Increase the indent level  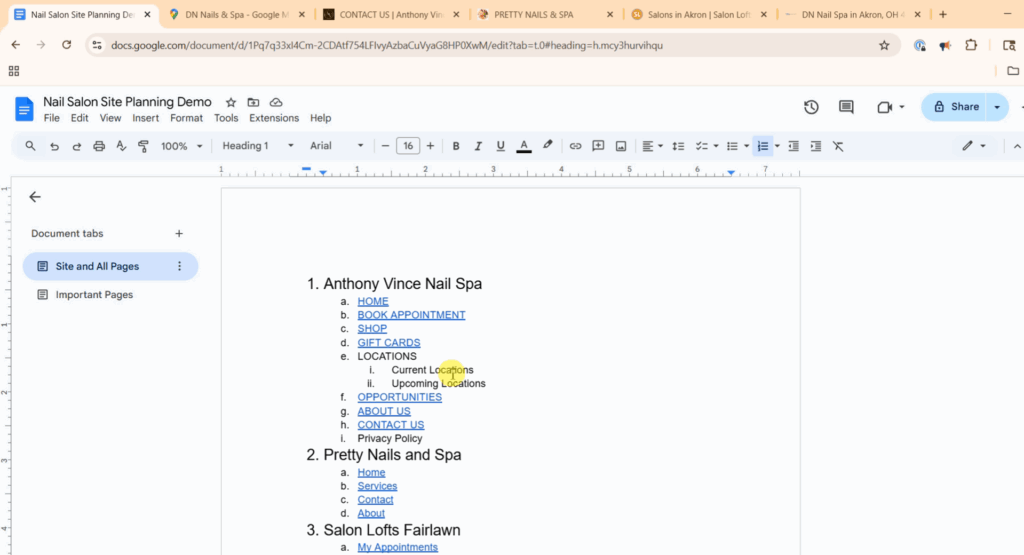[816, 146]
